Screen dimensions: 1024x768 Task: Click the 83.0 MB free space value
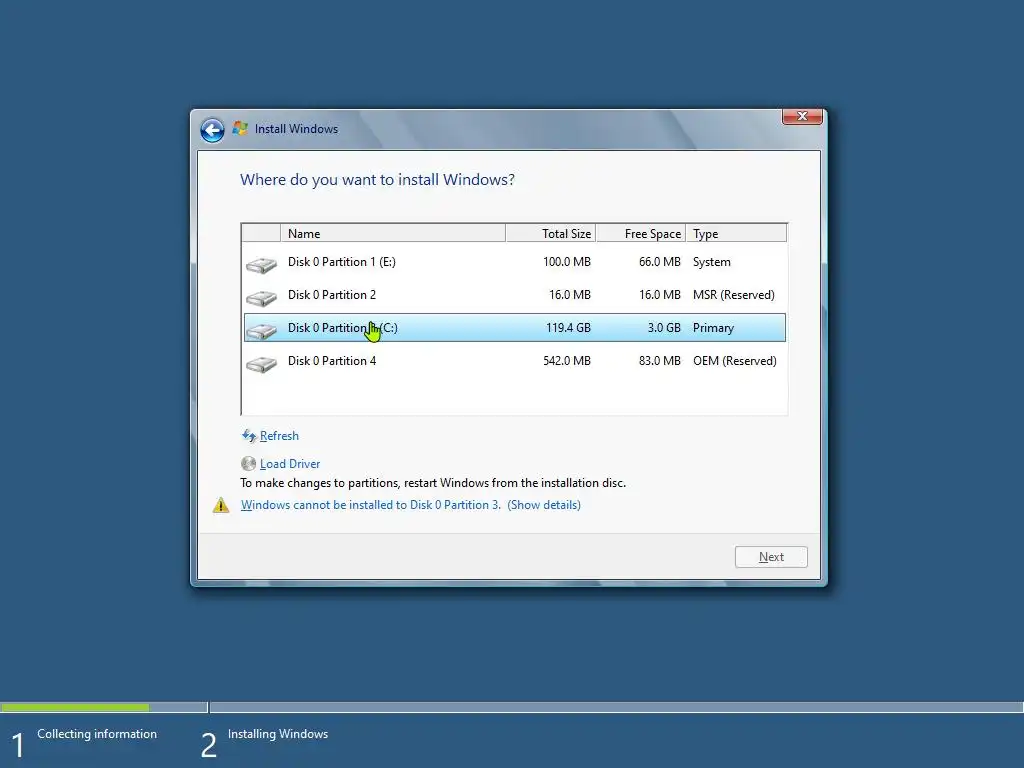tap(660, 360)
